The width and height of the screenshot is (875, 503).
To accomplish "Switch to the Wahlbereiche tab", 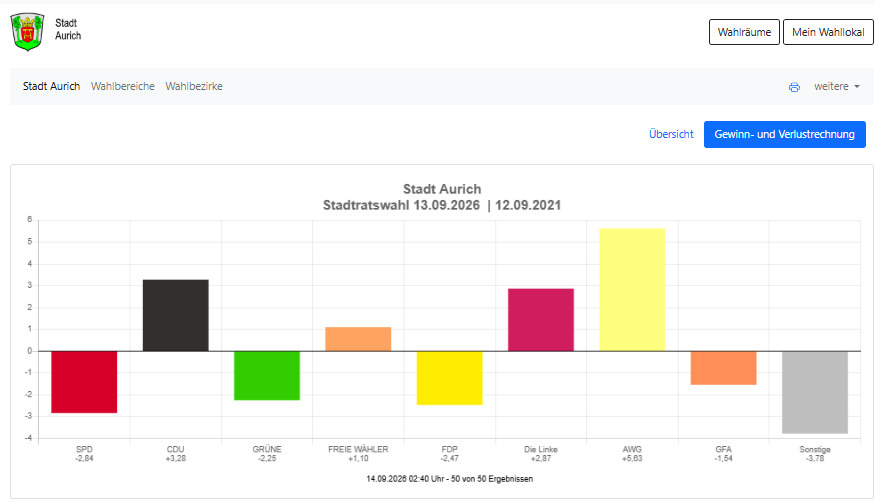I will coord(123,86).
